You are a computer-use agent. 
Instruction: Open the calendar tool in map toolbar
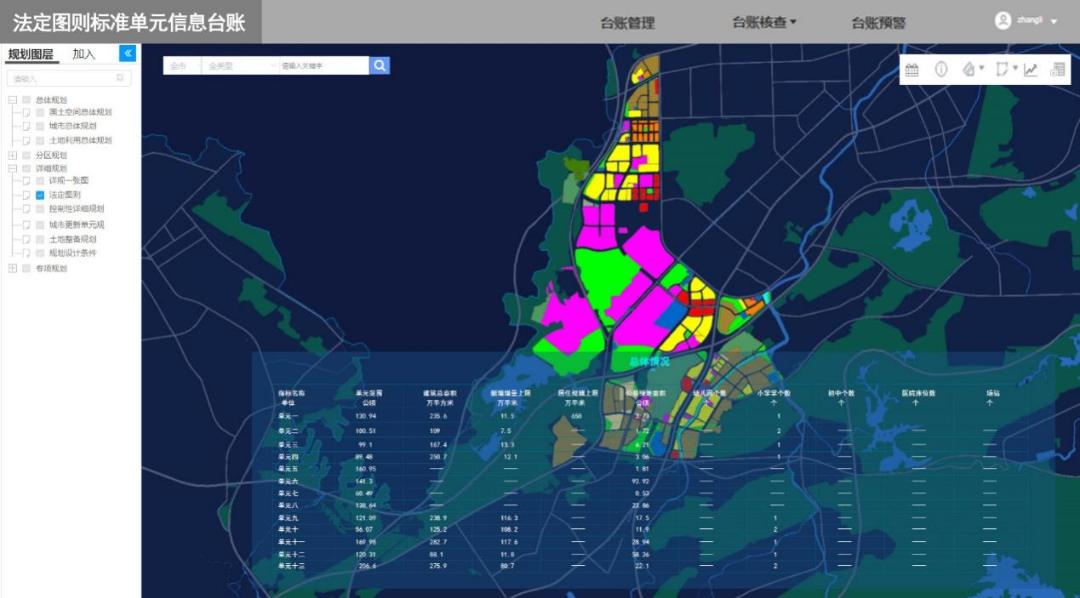tap(912, 70)
